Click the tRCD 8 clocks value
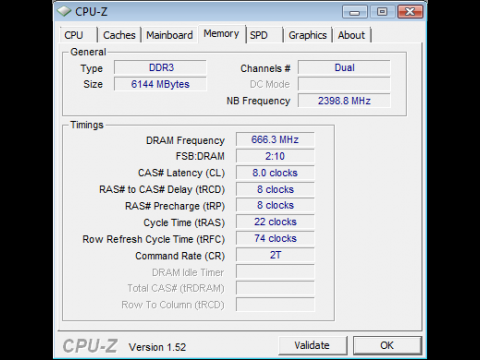 pos(275,189)
